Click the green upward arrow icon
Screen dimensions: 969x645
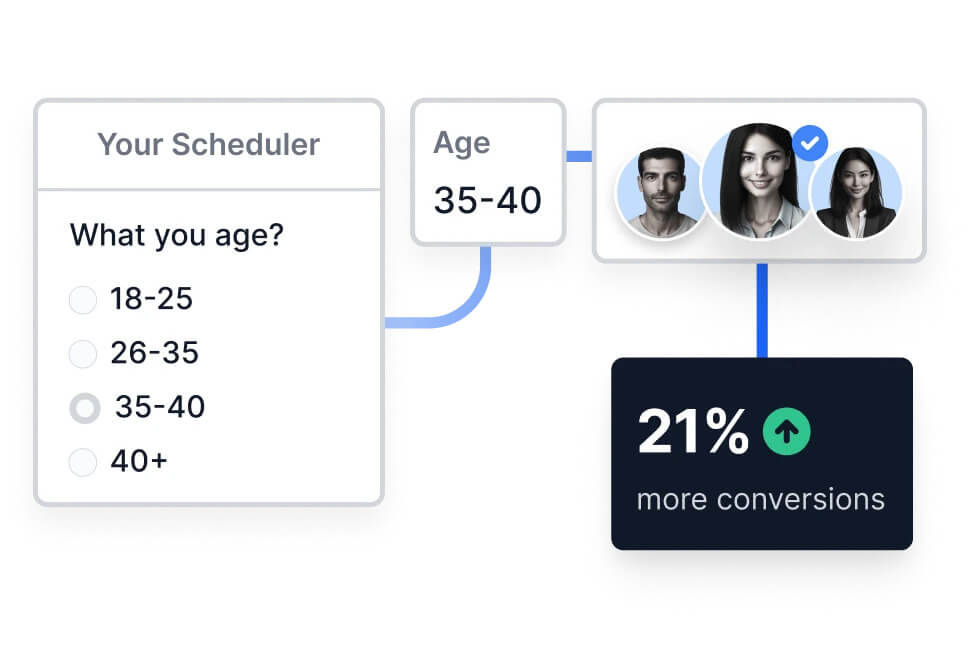(787, 432)
